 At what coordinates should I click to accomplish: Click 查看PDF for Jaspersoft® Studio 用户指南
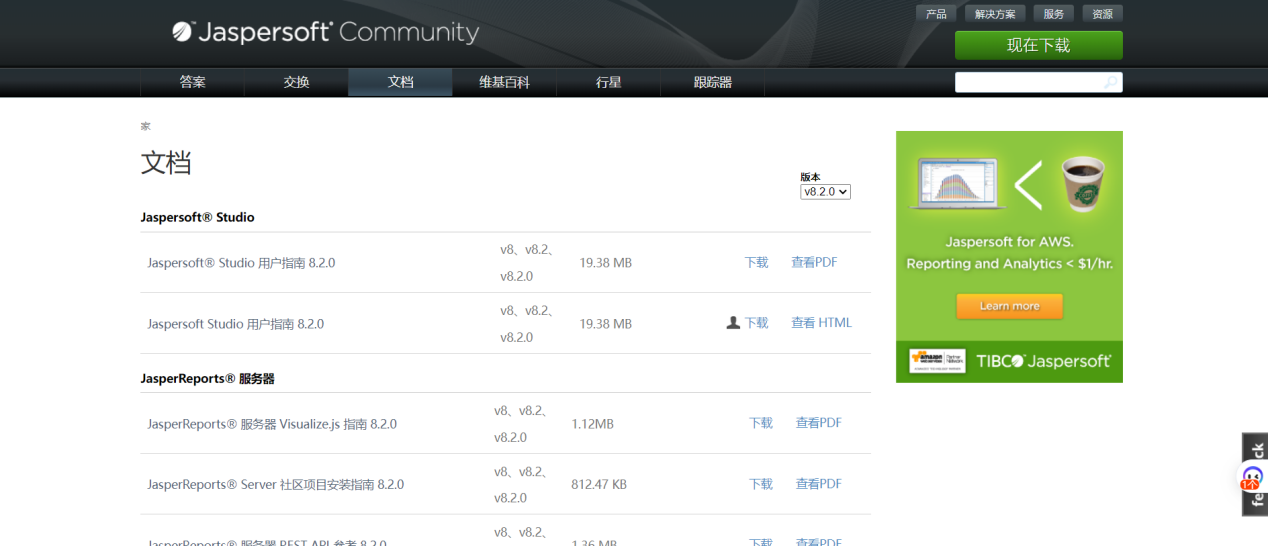tap(814, 262)
